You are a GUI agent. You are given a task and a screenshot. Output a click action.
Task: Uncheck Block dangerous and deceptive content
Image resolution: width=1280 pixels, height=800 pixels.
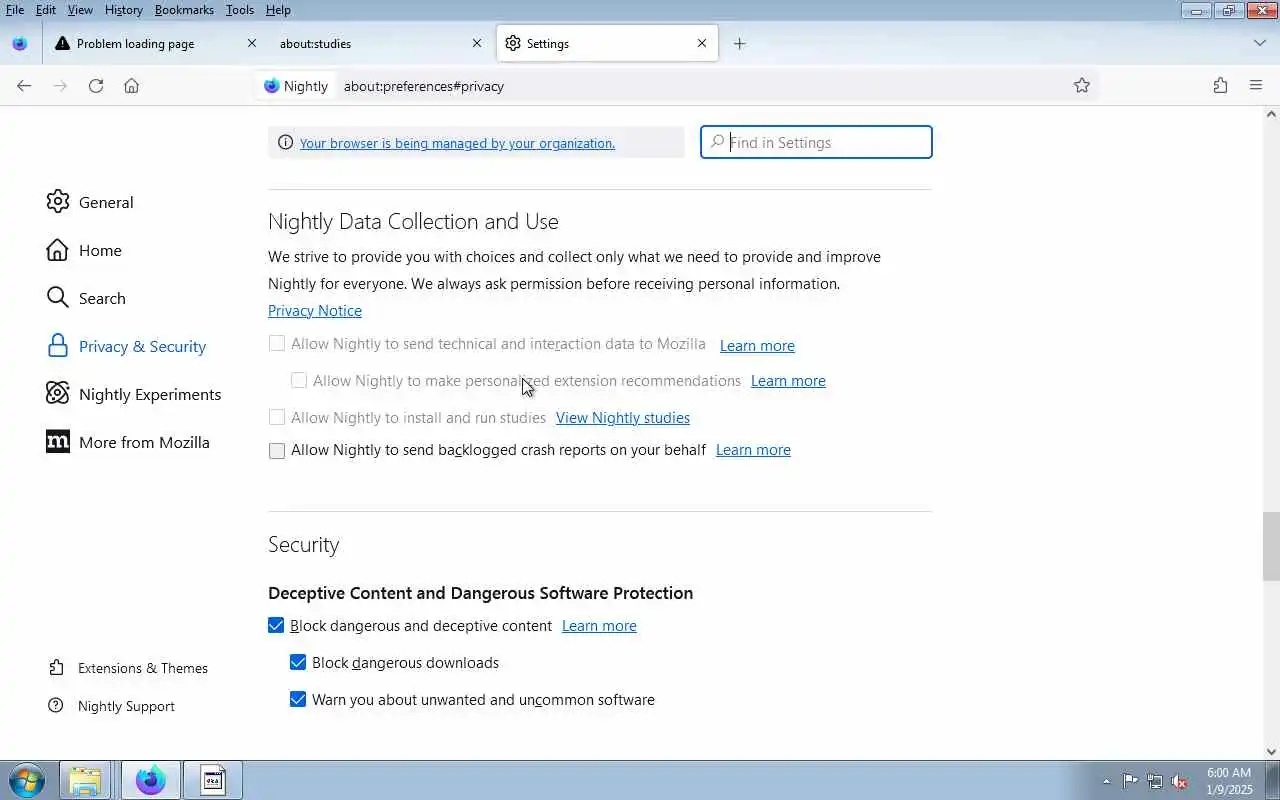coord(276,626)
